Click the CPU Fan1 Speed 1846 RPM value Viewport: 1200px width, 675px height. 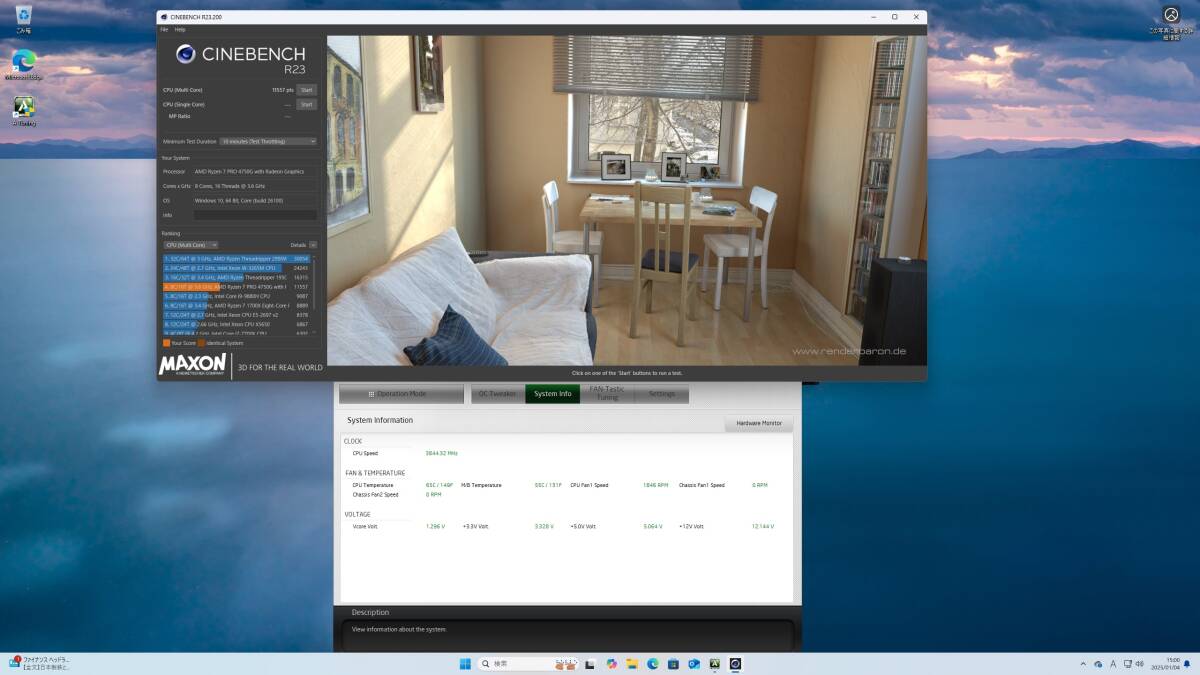(655, 485)
